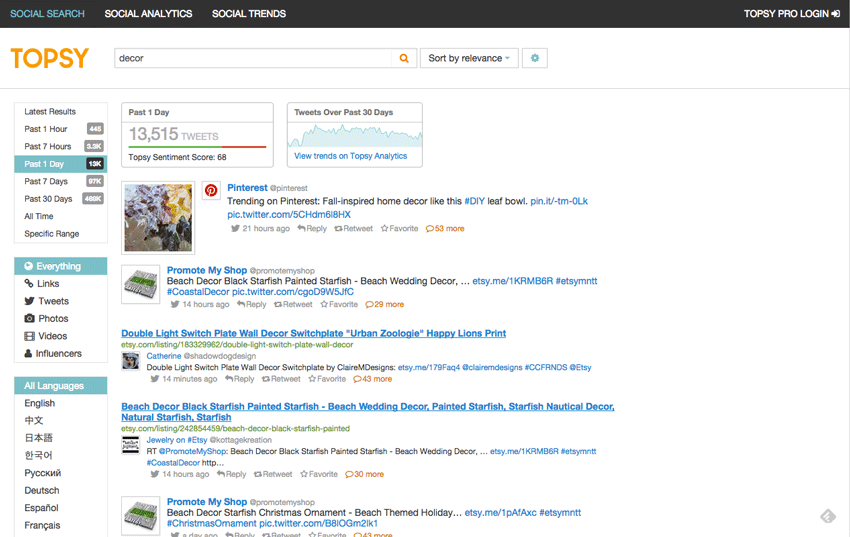This screenshot has width=850, height=537.
Task: Open Catherine's profile avatar
Action: click(x=131, y=361)
